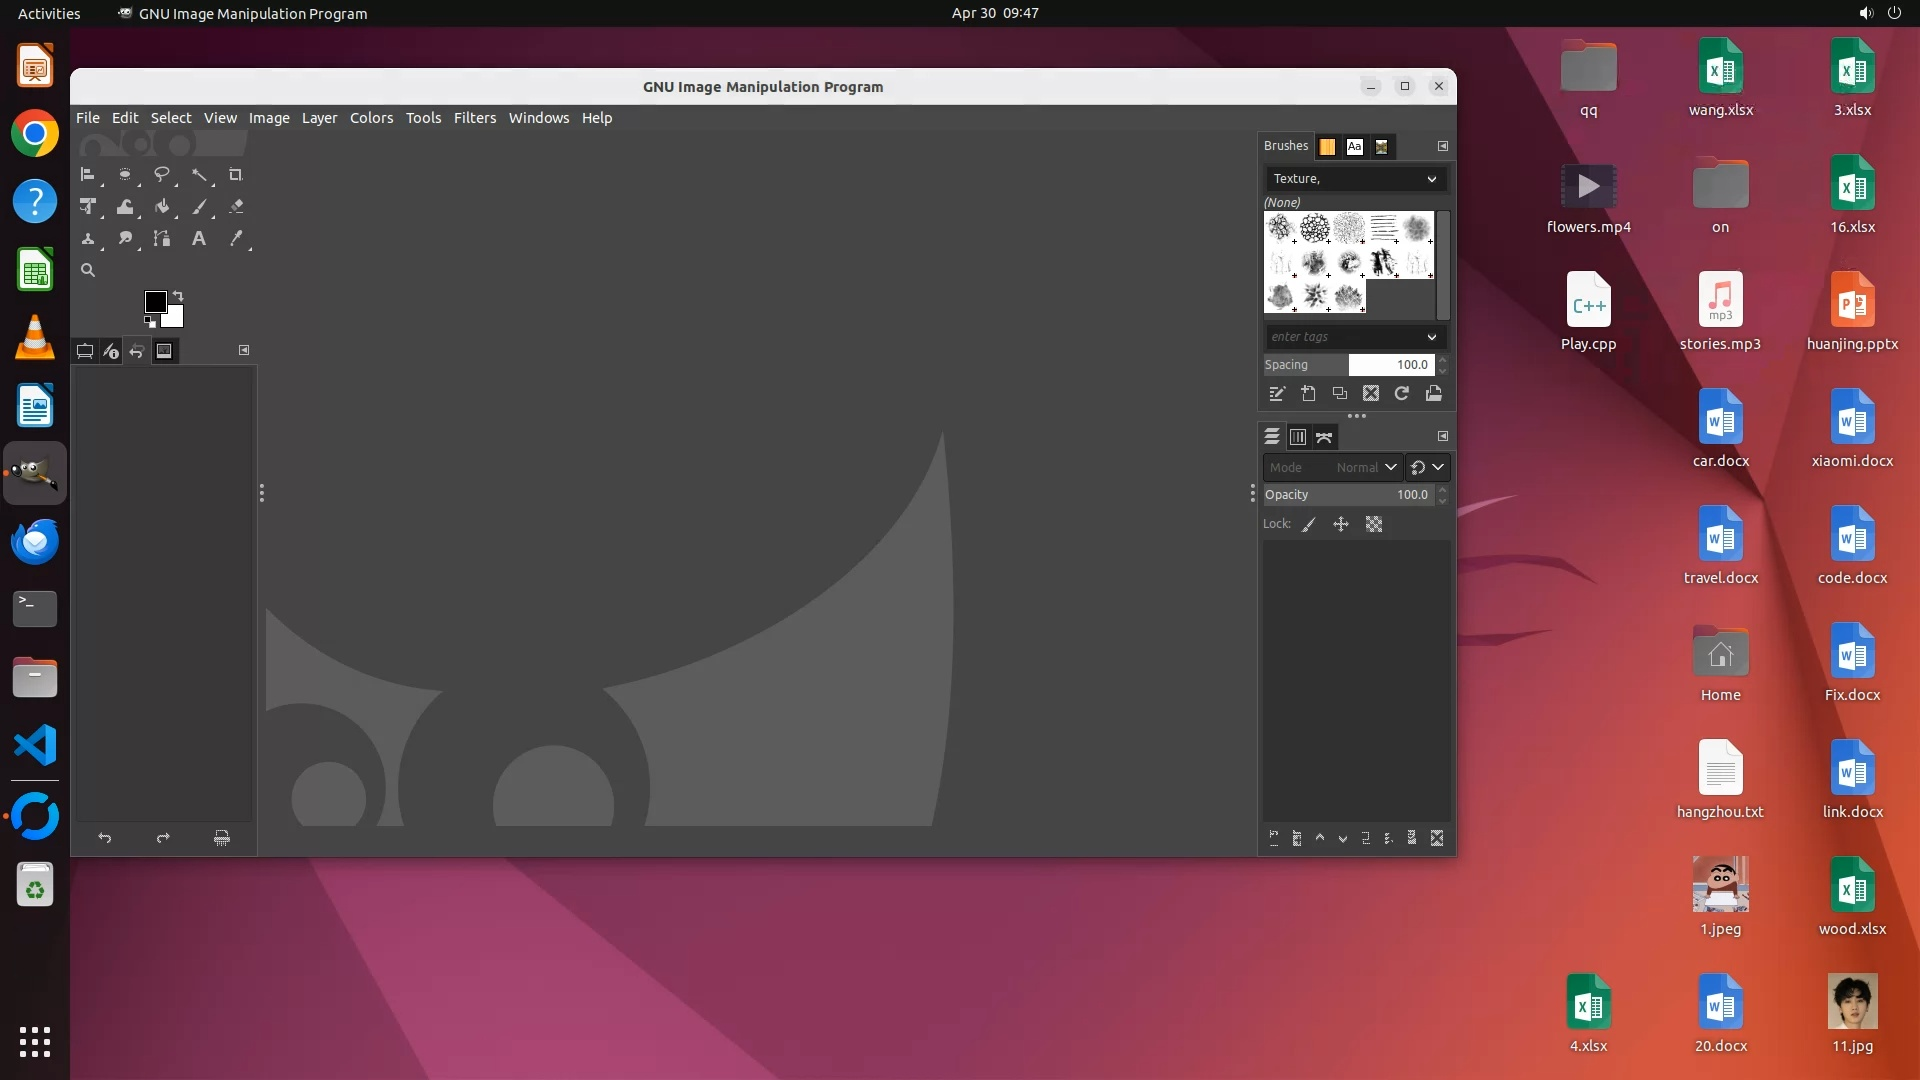Select the Color Picker eyedropper tool
This screenshot has width=1920, height=1080.
236,239
